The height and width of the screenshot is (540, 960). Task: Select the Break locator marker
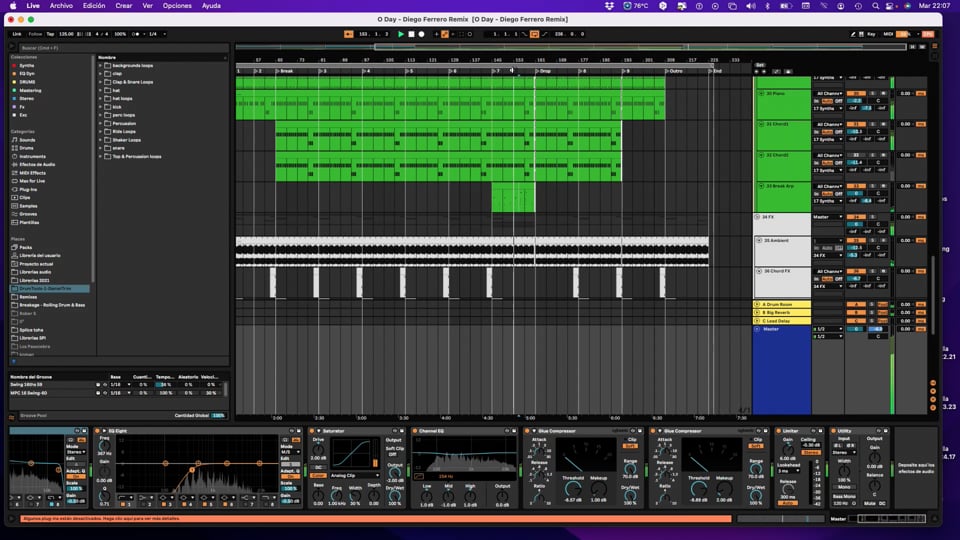click(x=285, y=71)
